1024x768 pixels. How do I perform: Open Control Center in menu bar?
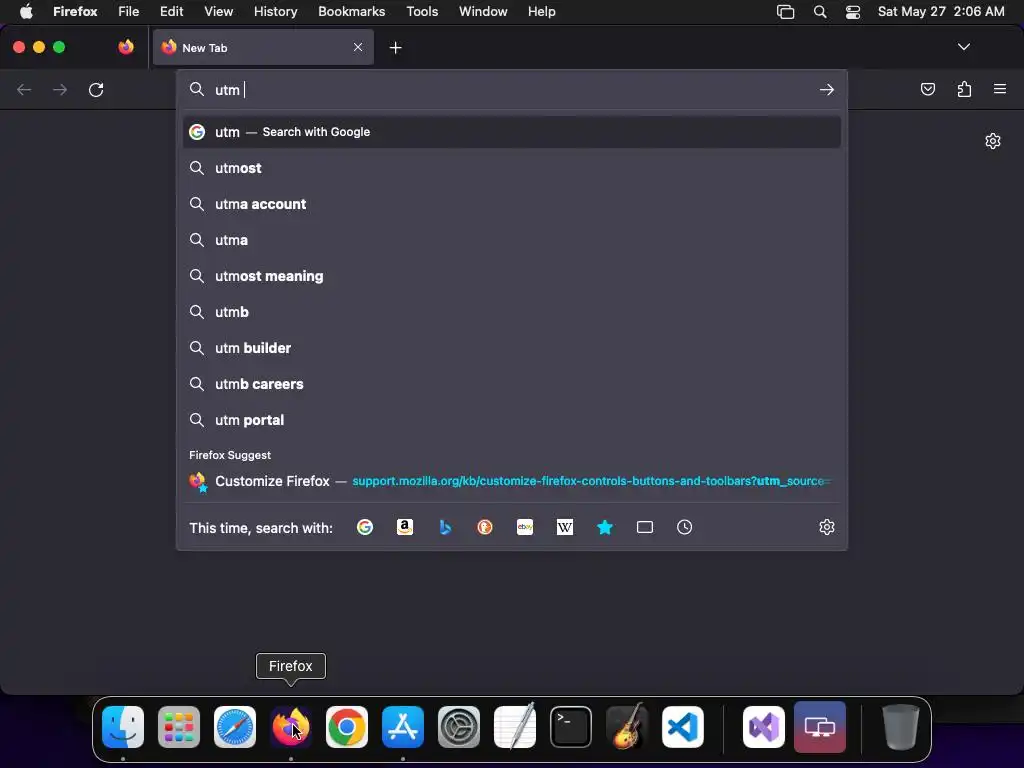coord(852,12)
